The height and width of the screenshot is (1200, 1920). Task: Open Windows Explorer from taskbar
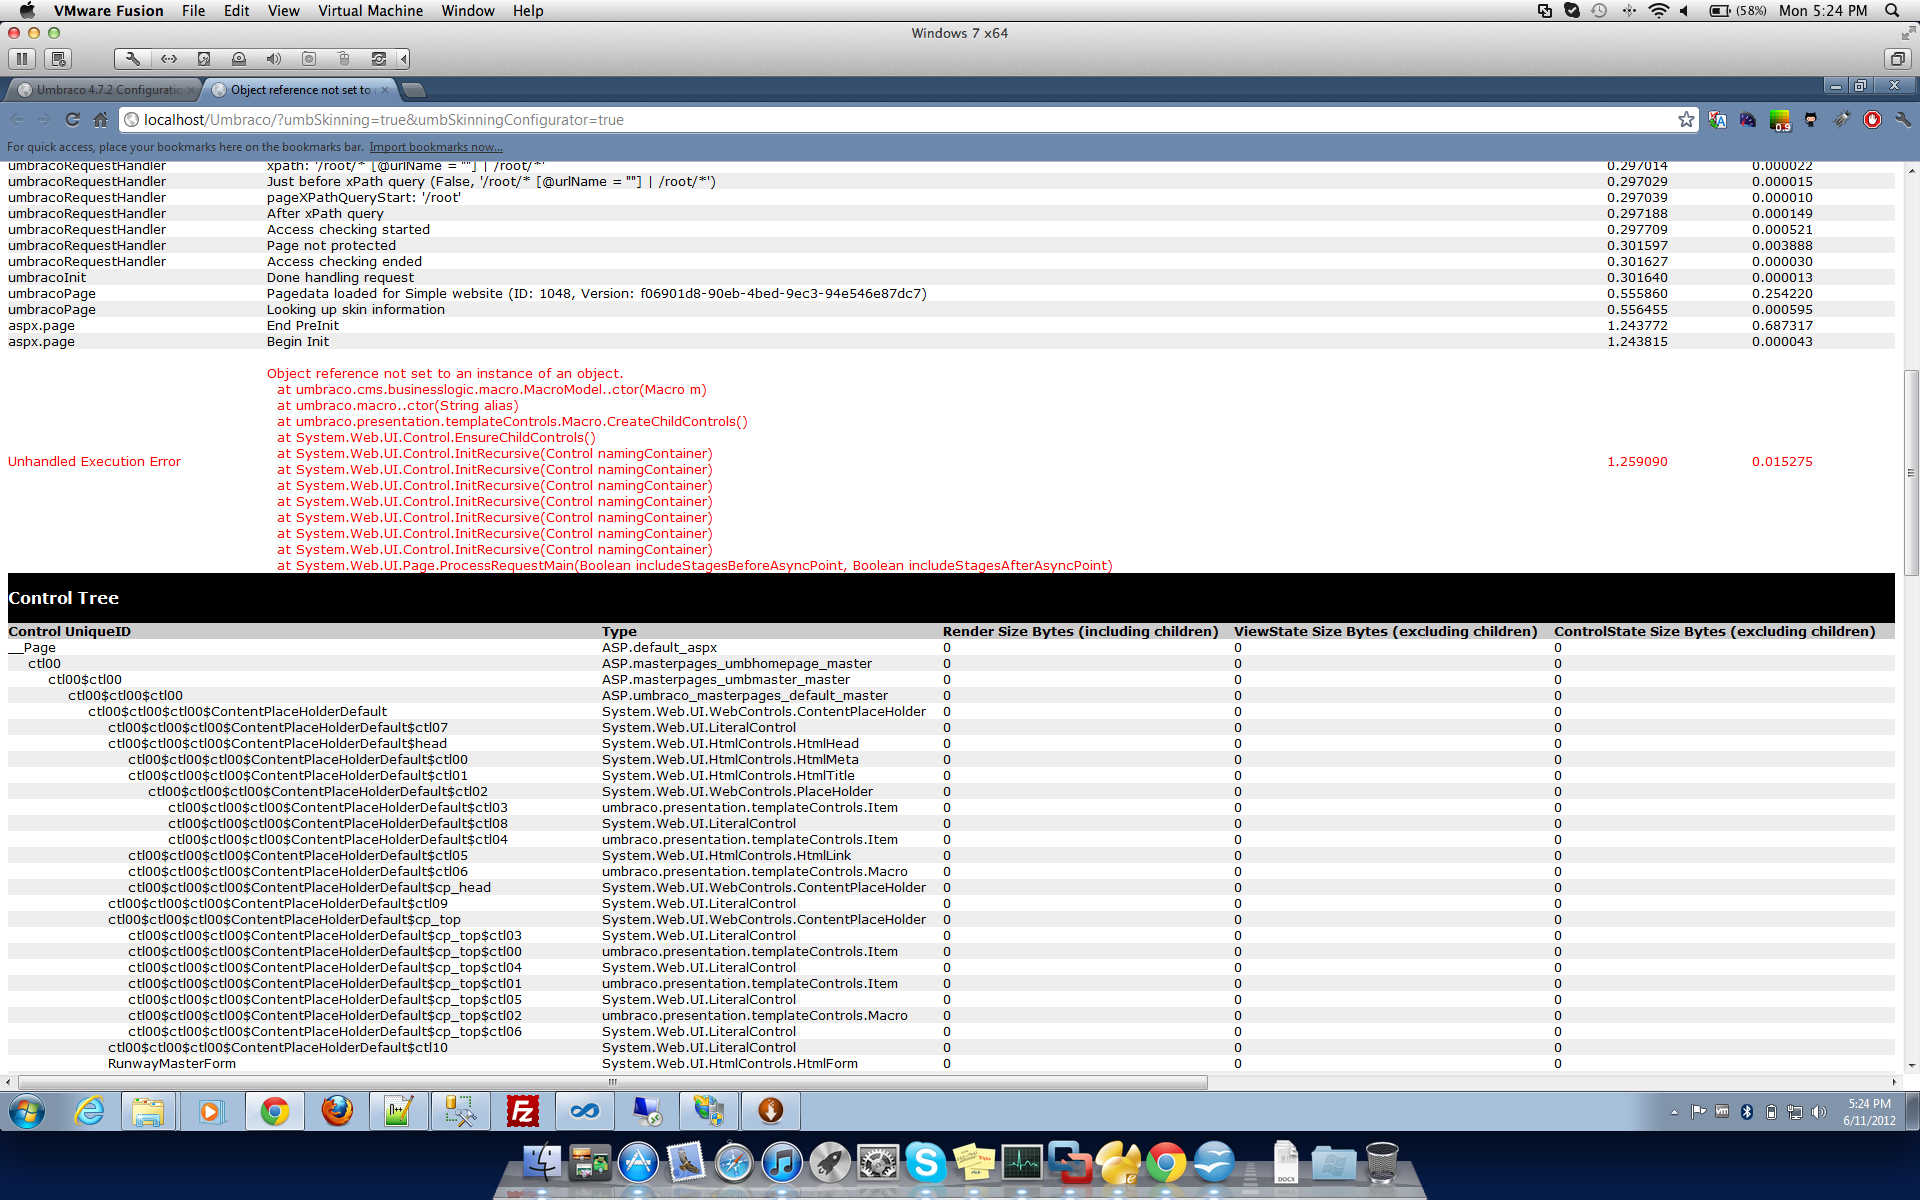tap(148, 1111)
